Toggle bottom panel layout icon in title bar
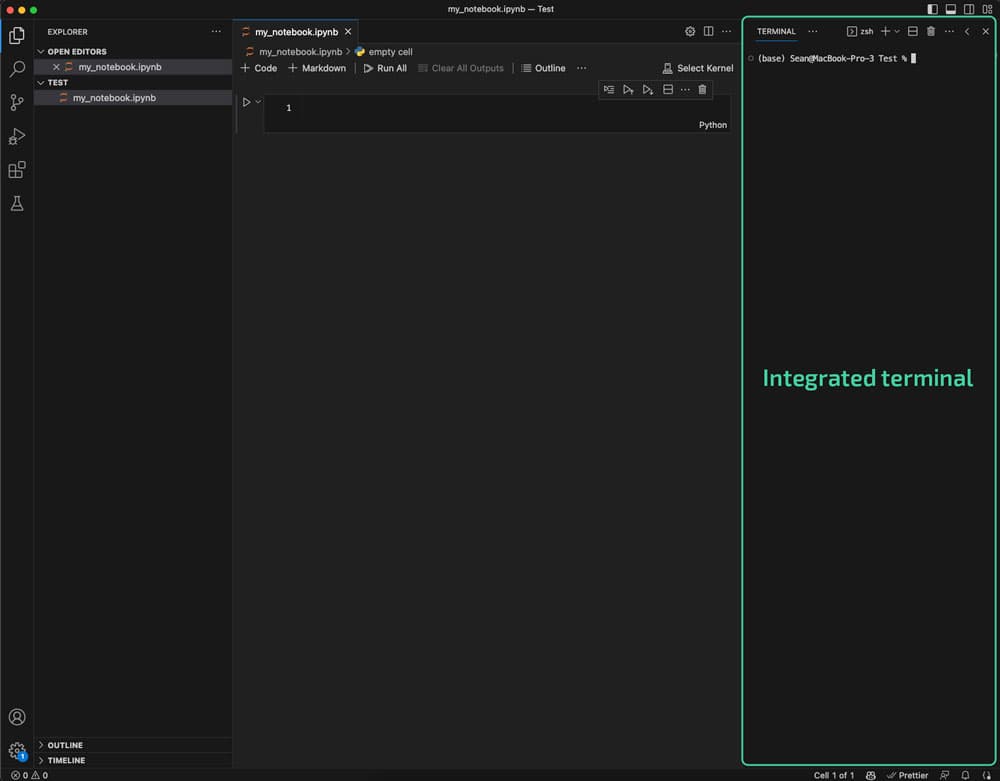This screenshot has height=781, width=1000. pyautogui.click(x=951, y=9)
